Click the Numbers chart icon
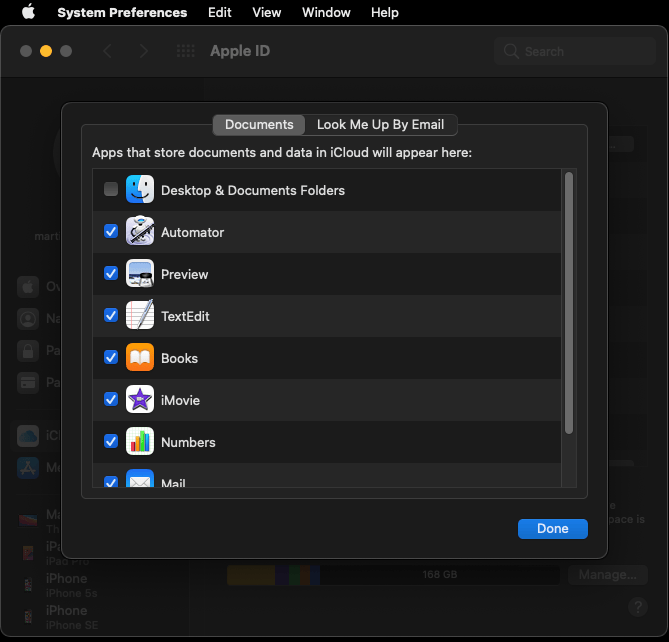The height and width of the screenshot is (642, 669). click(140, 441)
